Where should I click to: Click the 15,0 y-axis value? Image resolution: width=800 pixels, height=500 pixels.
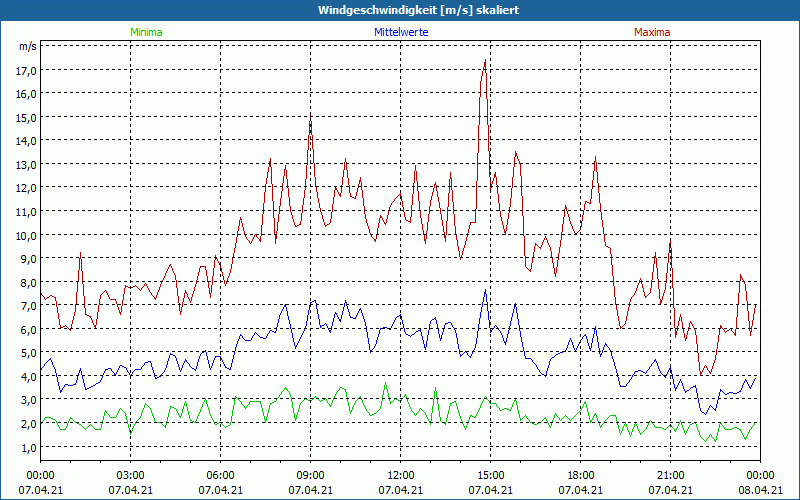pyautogui.click(x=26, y=118)
